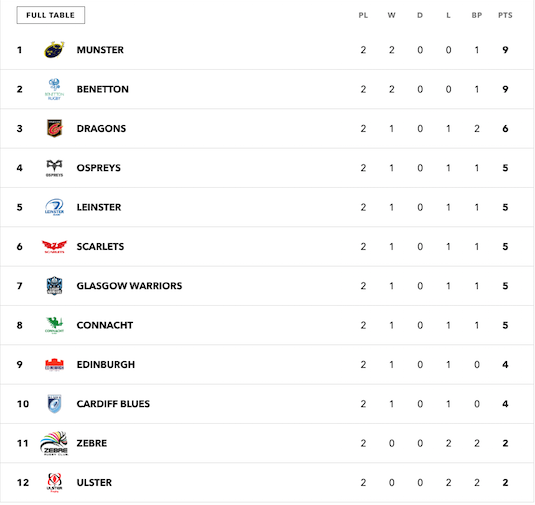The width and height of the screenshot is (535, 505).
Task: Select the Glasgow Warriors badge
Action: point(54,286)
